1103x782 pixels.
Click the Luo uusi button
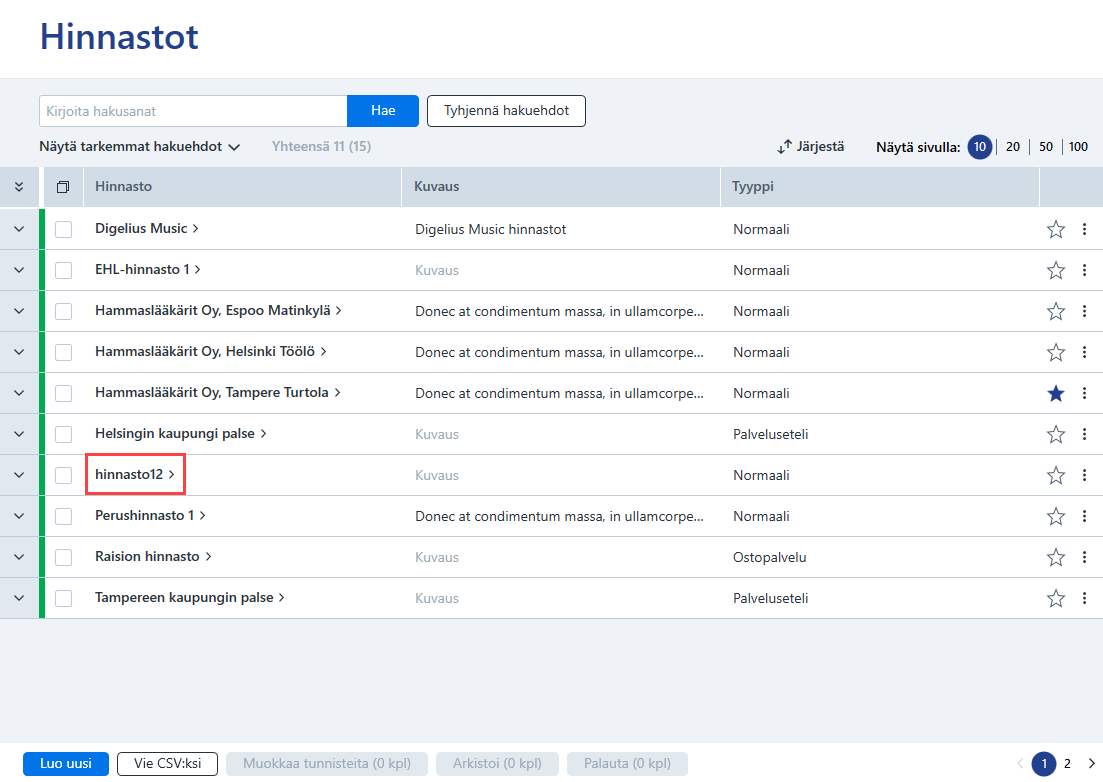coord(65,763)
